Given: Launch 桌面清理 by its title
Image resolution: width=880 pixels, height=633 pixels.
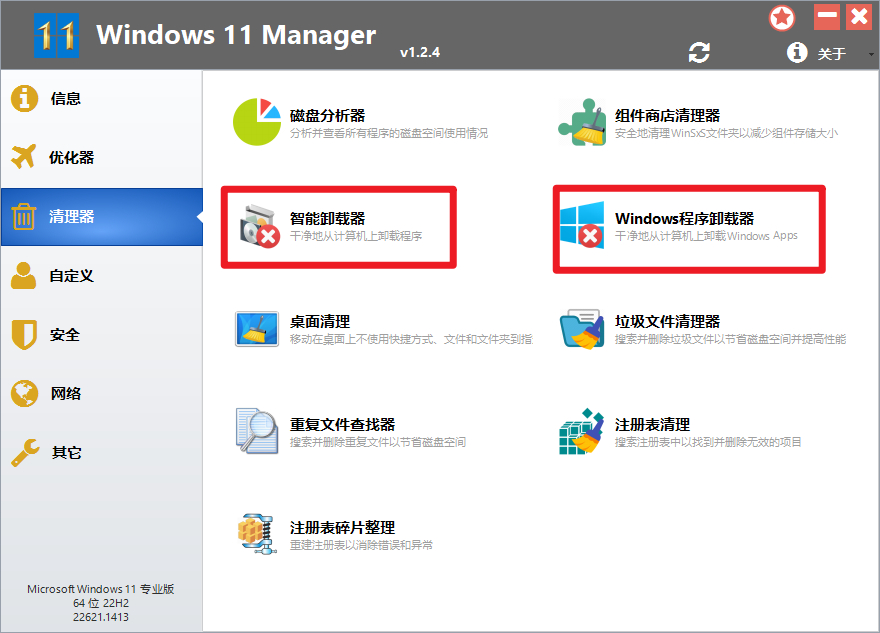Looking at the screenshot, I should [319, 322].
